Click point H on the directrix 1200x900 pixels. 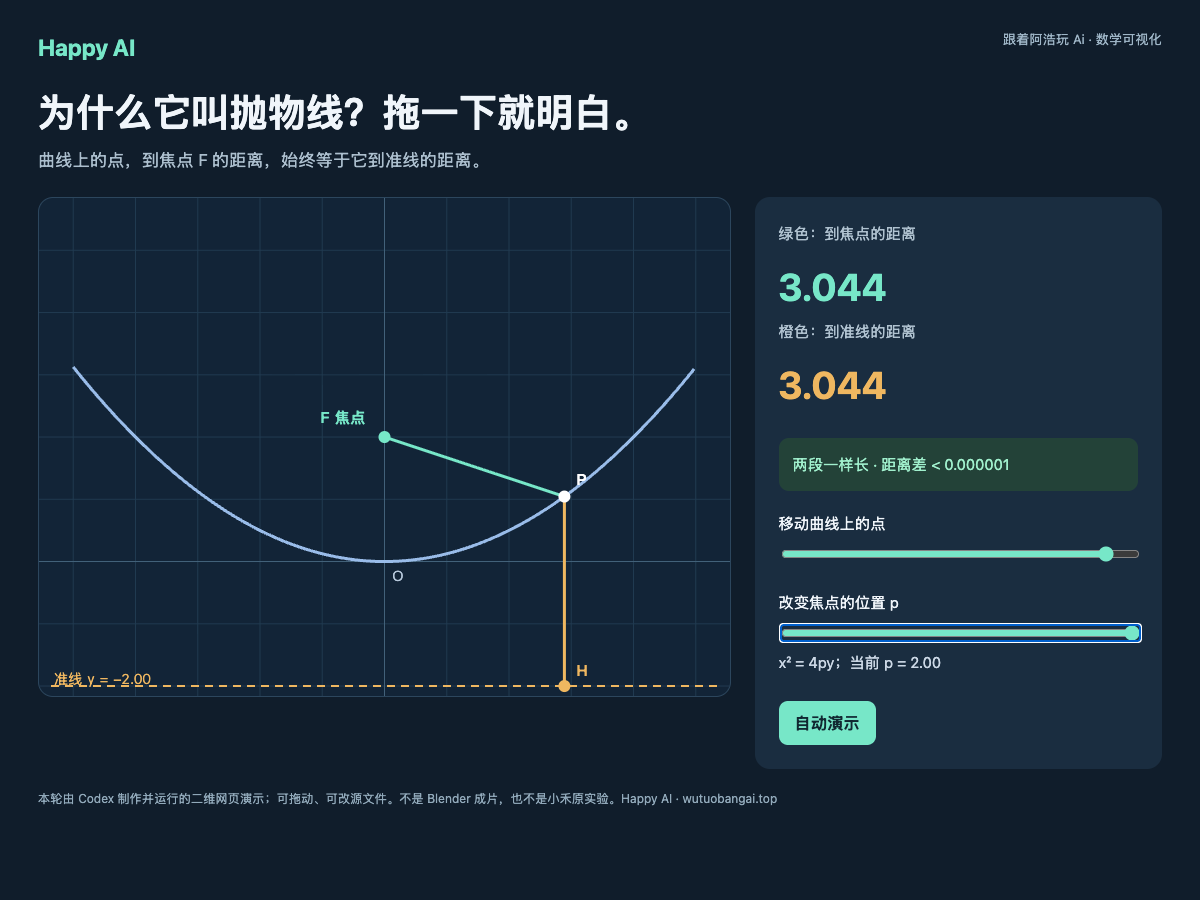tap(564, 686)
